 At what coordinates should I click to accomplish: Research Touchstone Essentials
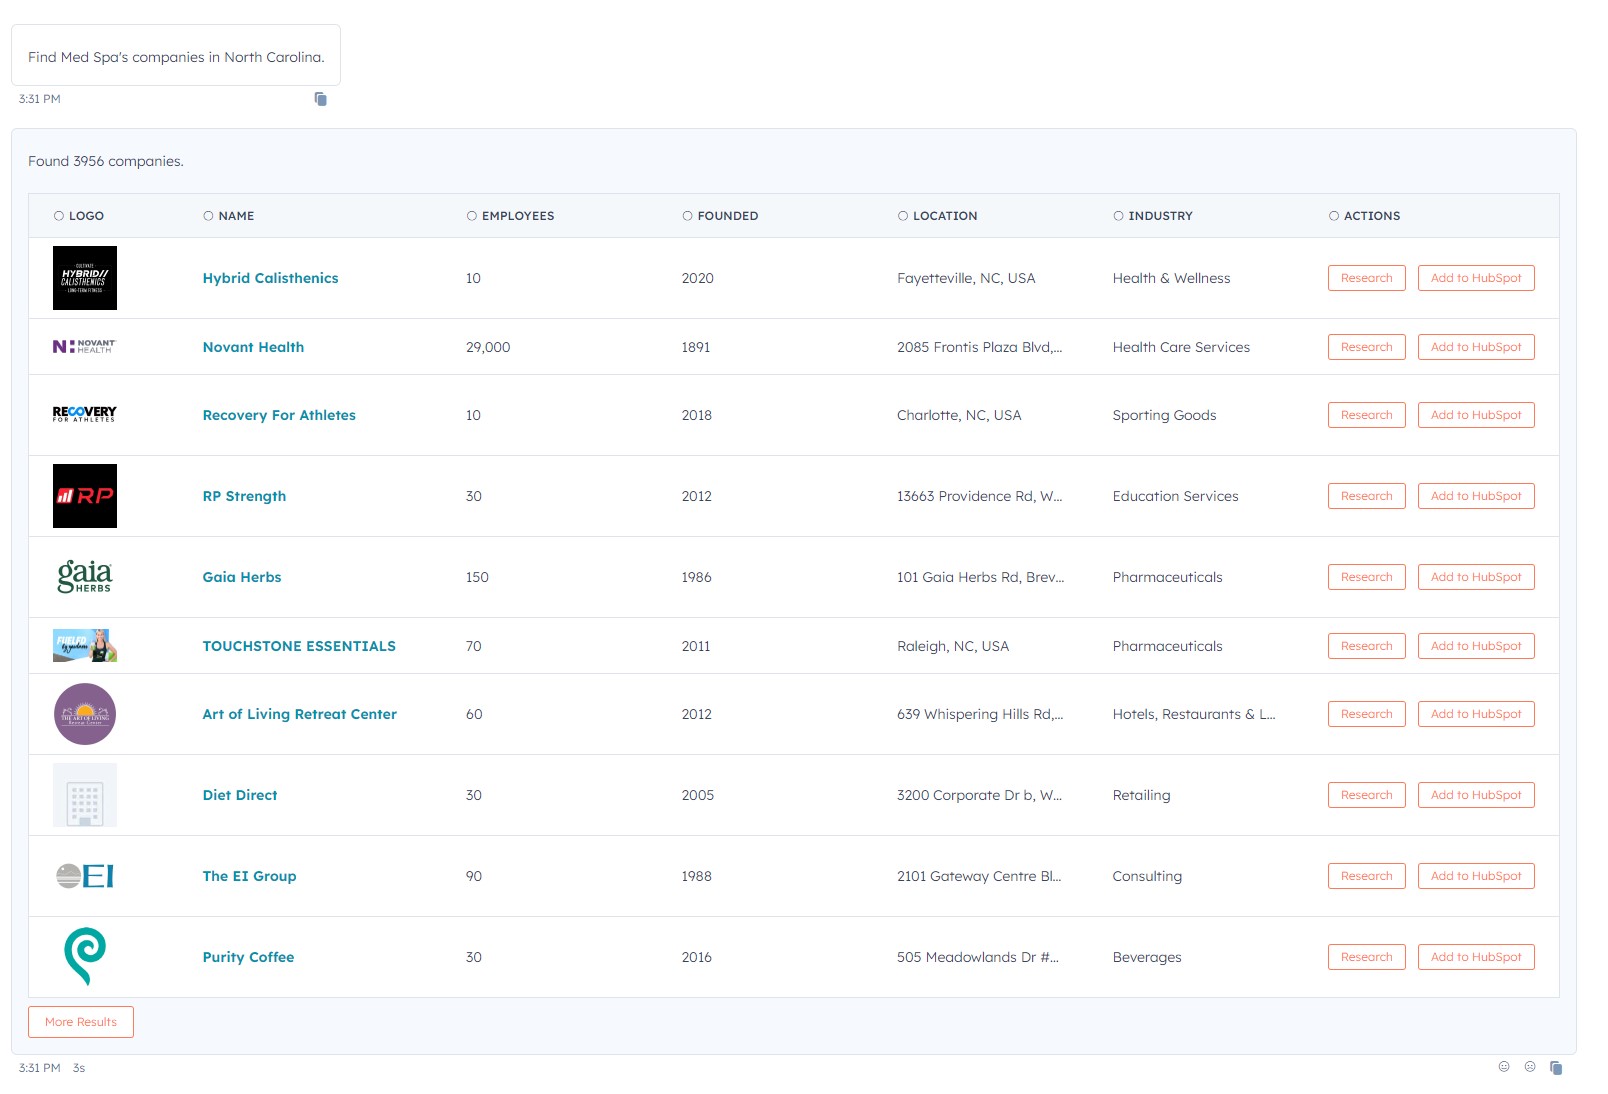(x=1367, y=646)
